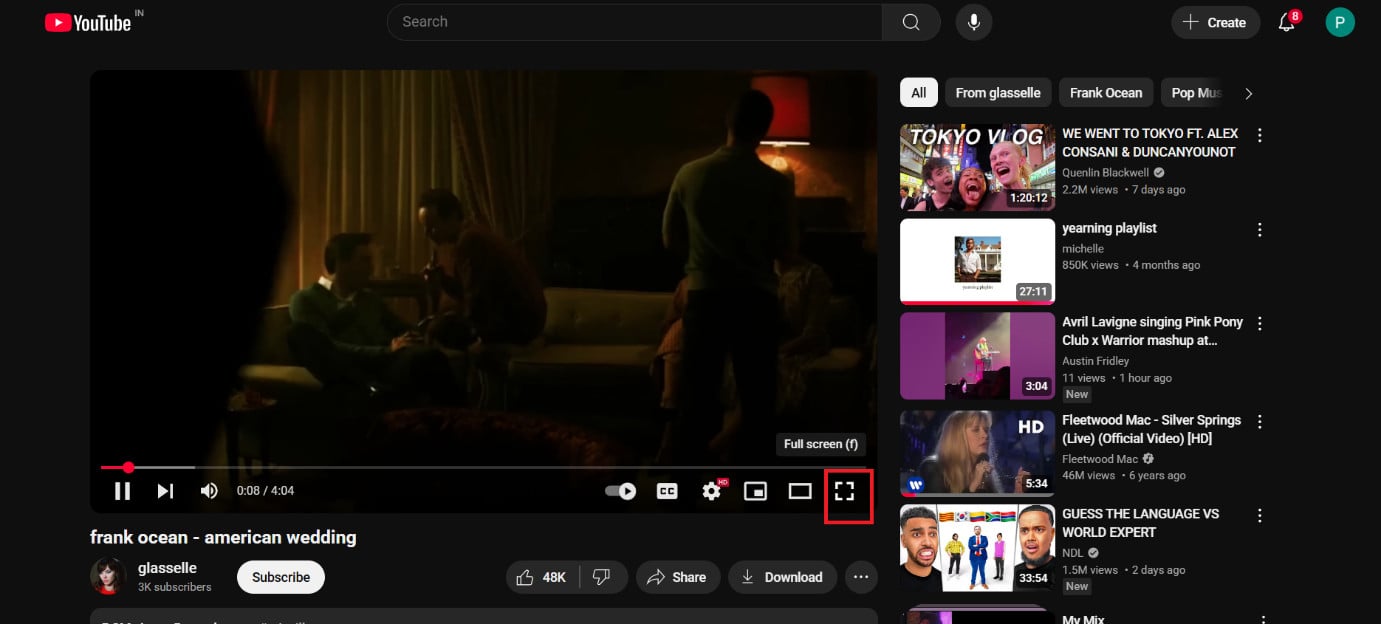Click the WE WENT TO TOKYO title

click(1150, 142)
